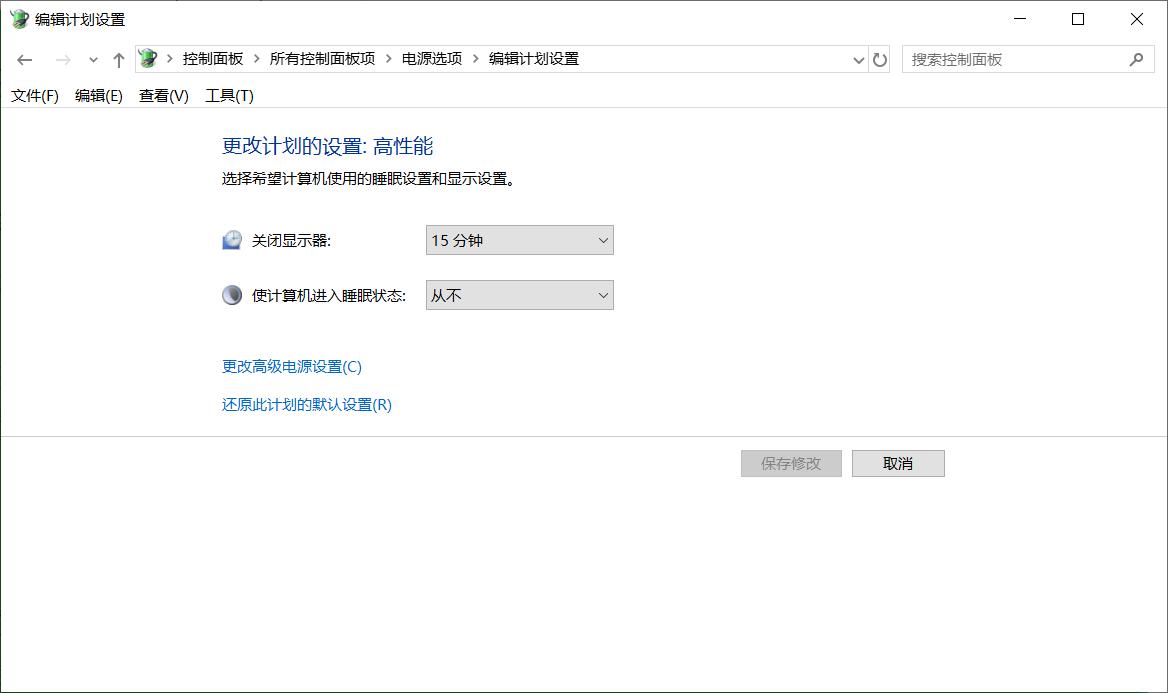Viewport: 1168px width, 693px height.
Task: Open the 工具 menu
Action: 229,95
